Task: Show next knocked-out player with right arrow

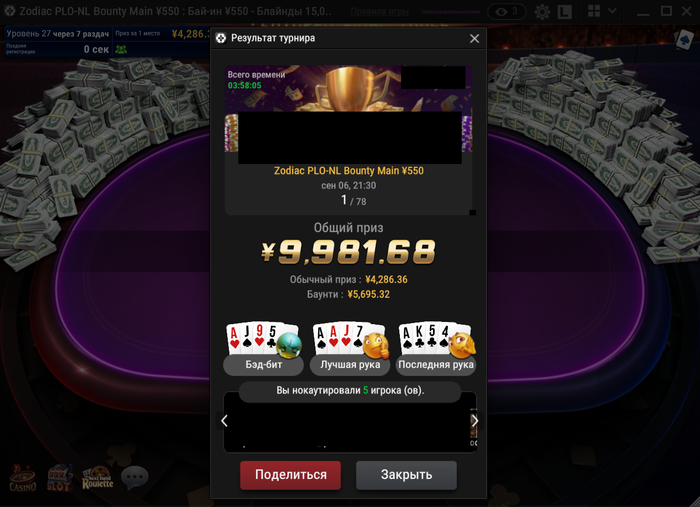Action: pos(475,420)
